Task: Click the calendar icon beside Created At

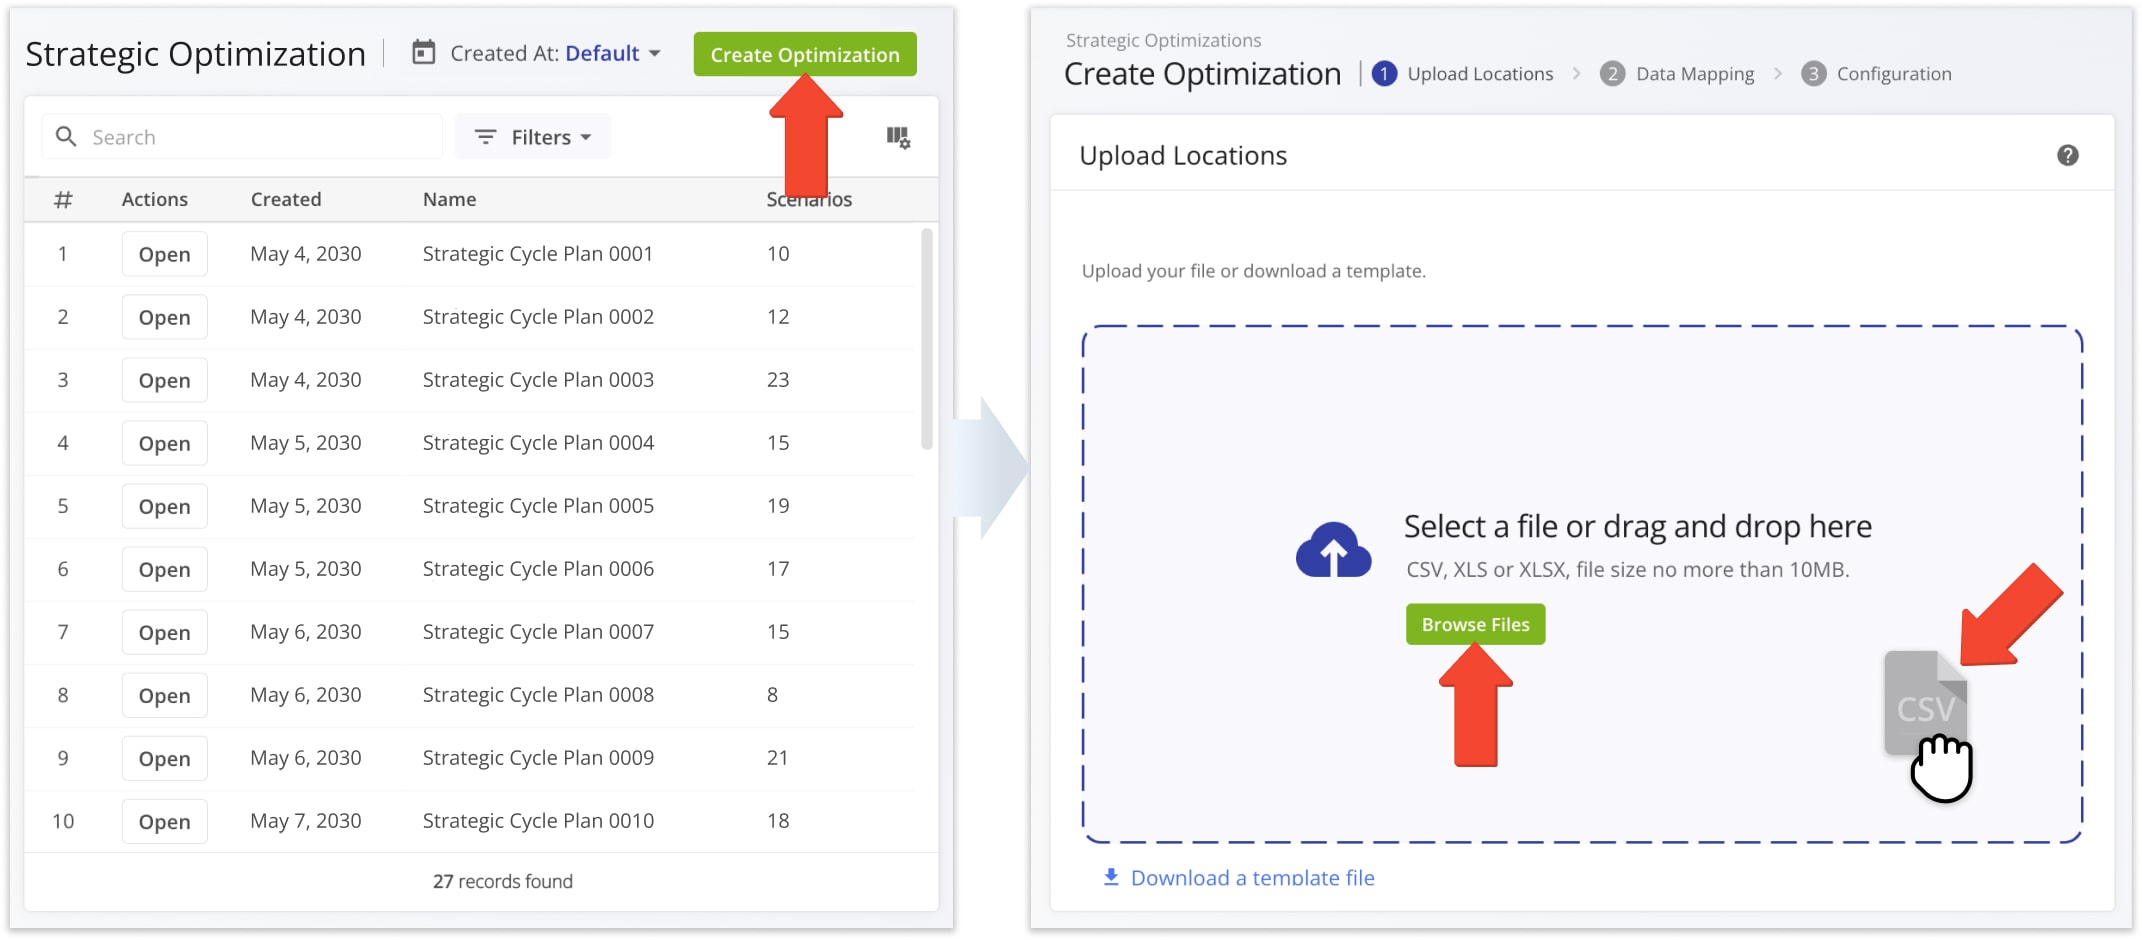Action: pyautogui.click(x=424, y=53)
